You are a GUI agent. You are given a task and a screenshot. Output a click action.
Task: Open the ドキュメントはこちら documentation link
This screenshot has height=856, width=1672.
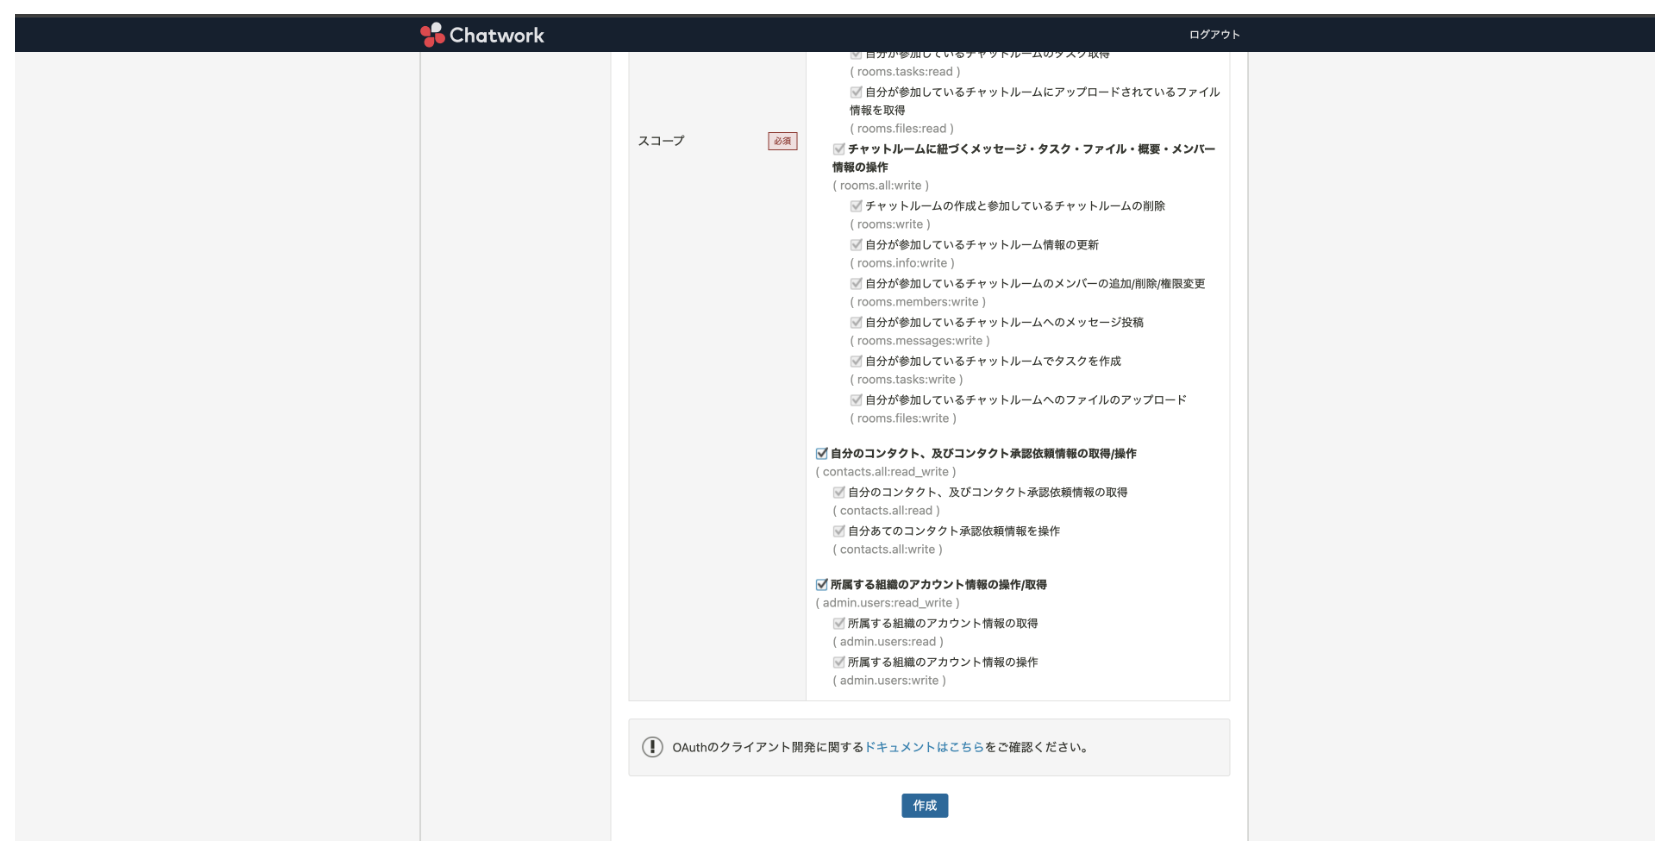click(924, 747)
